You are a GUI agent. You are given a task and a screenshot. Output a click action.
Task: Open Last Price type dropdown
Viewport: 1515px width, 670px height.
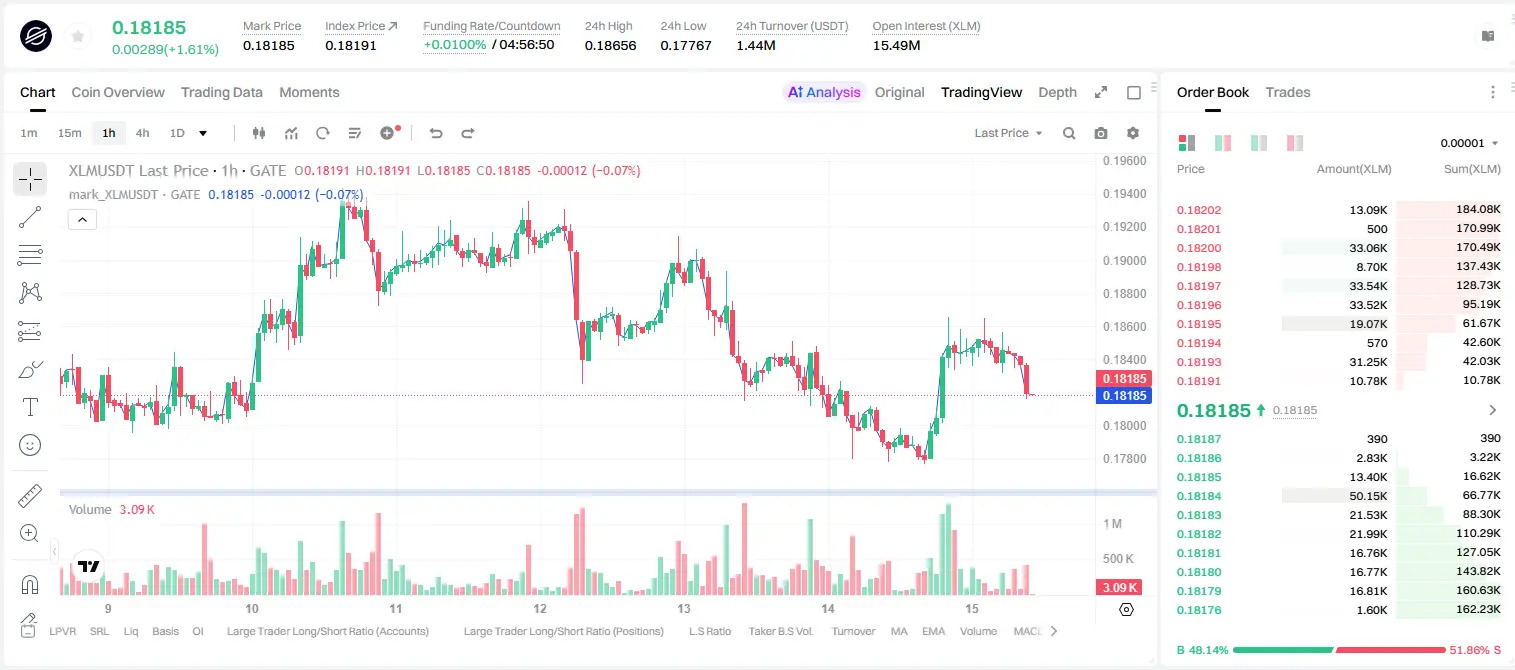(x=1008, y=133)
